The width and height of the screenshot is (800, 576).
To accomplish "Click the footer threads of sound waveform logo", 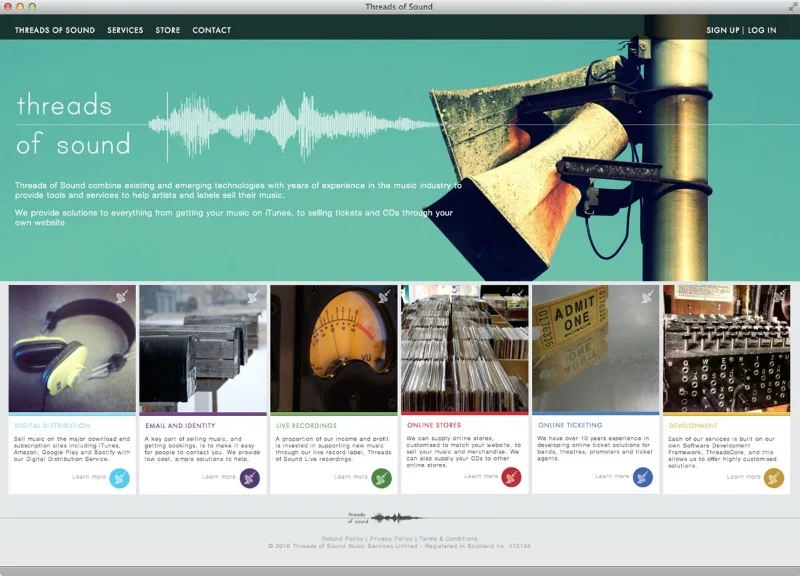I will pyautogui.click(x=385, y=518).
